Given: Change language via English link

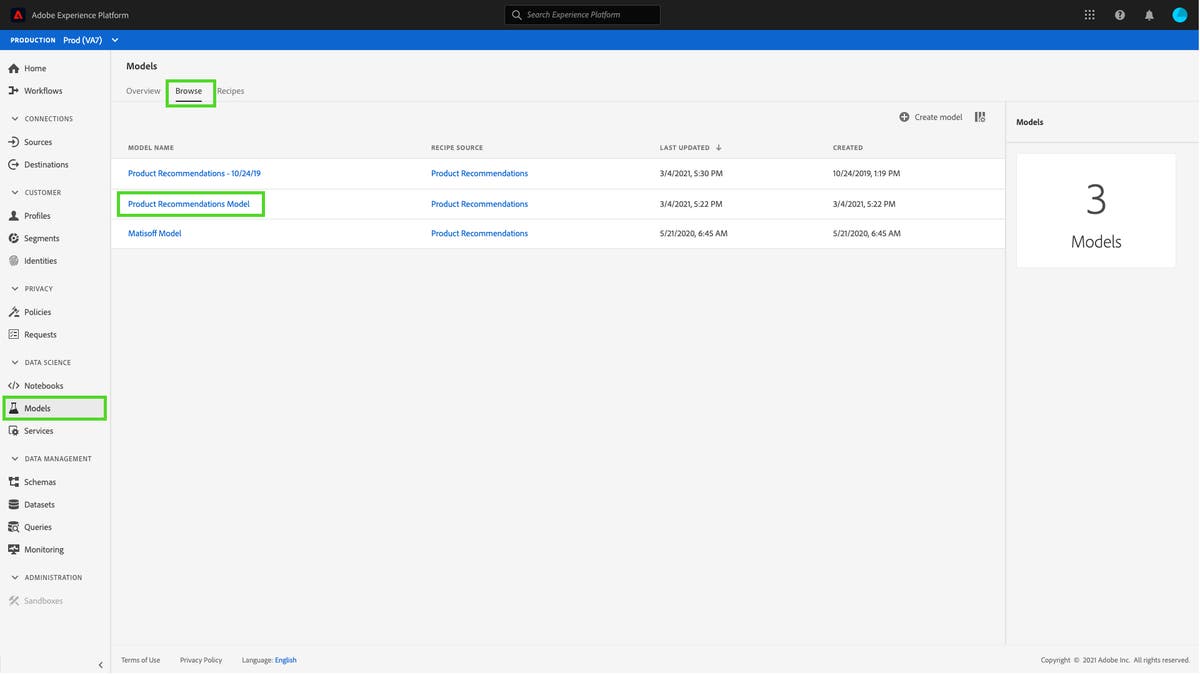Looking at the screenshot, I should point(286,660).
